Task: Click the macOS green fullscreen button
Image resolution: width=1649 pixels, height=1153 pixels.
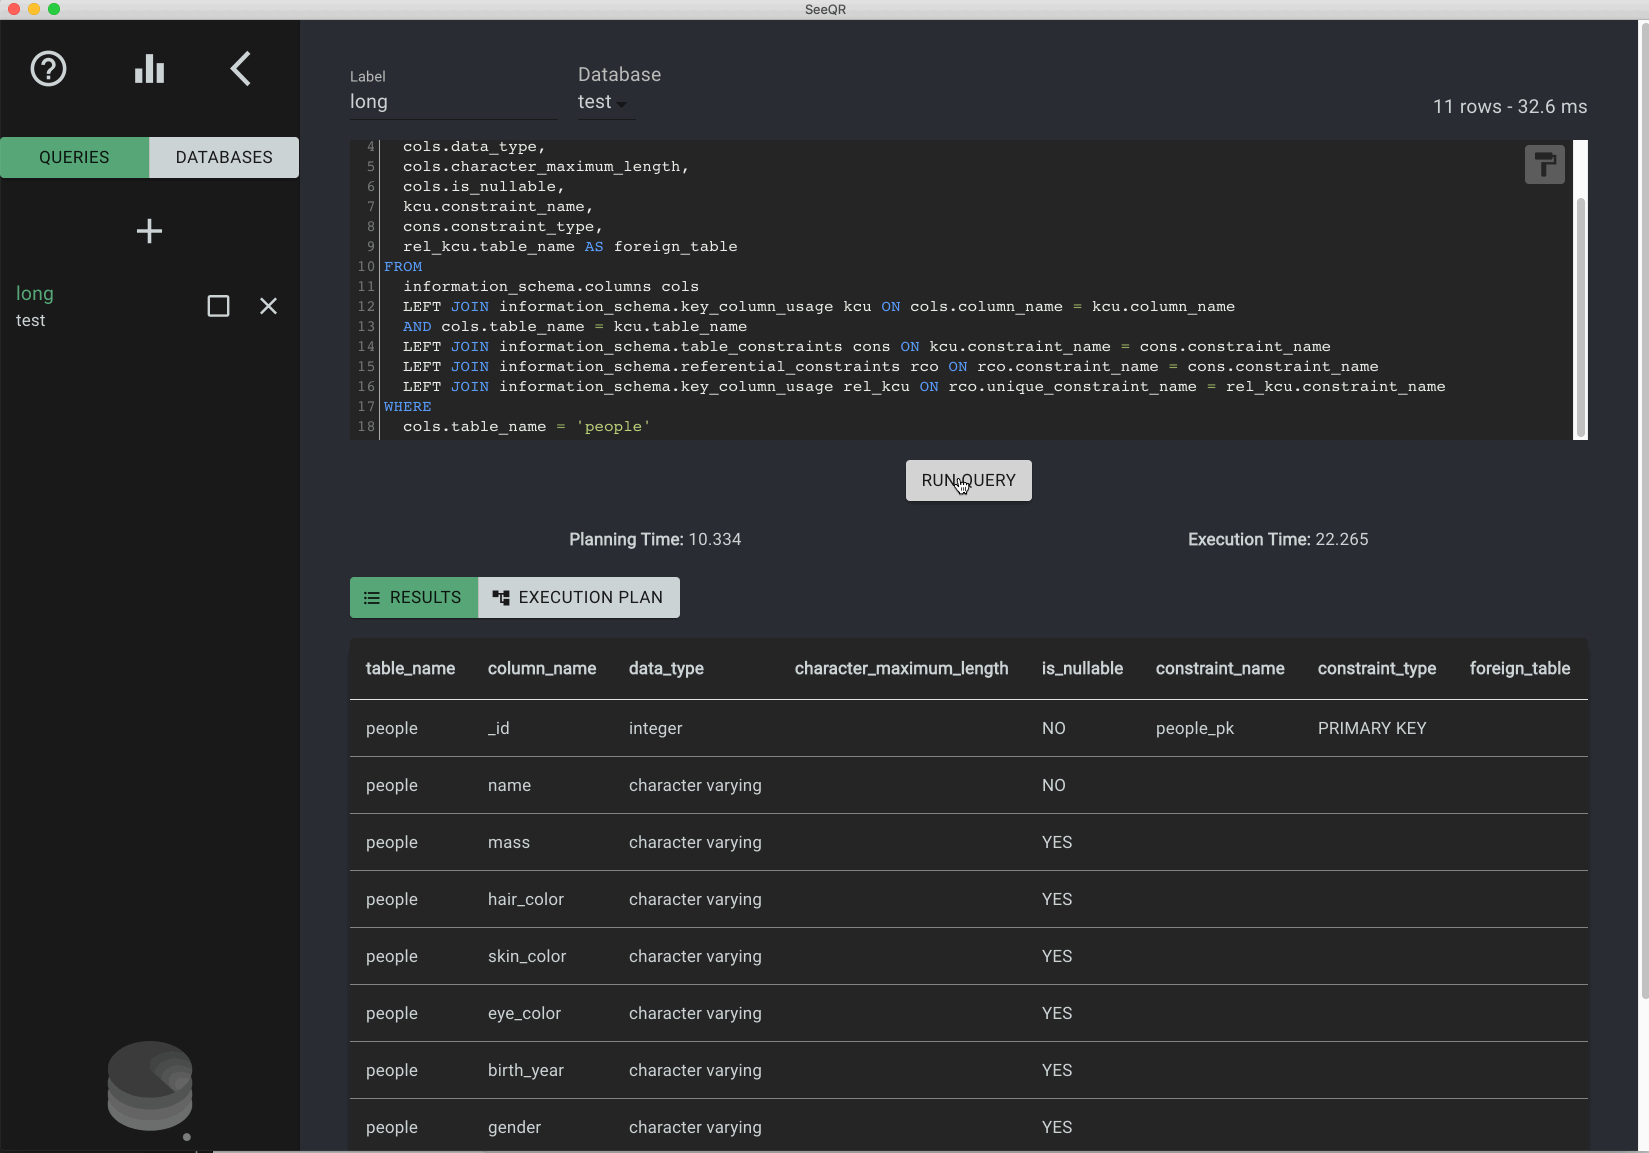Action: (x=54, y=9)
